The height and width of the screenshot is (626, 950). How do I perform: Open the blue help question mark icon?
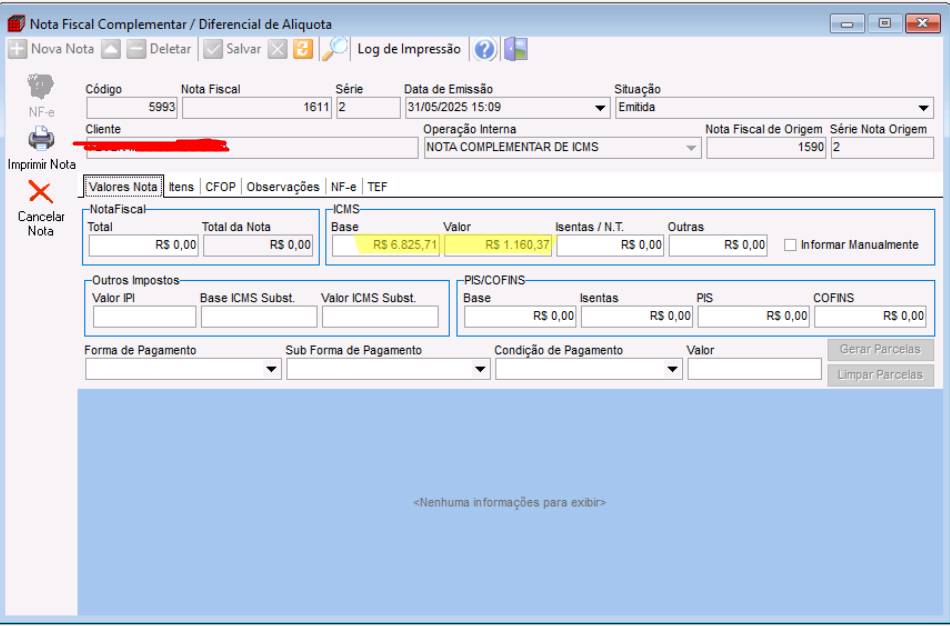click(485, 50)
